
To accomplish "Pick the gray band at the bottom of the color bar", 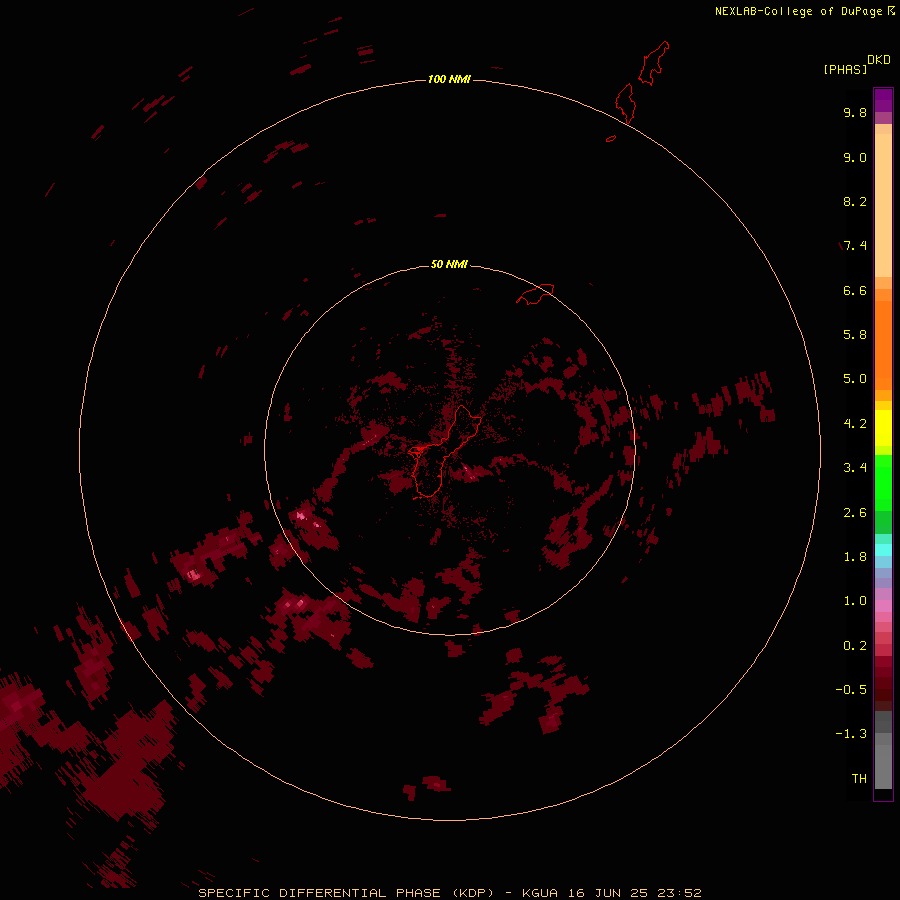I will 883,766.
